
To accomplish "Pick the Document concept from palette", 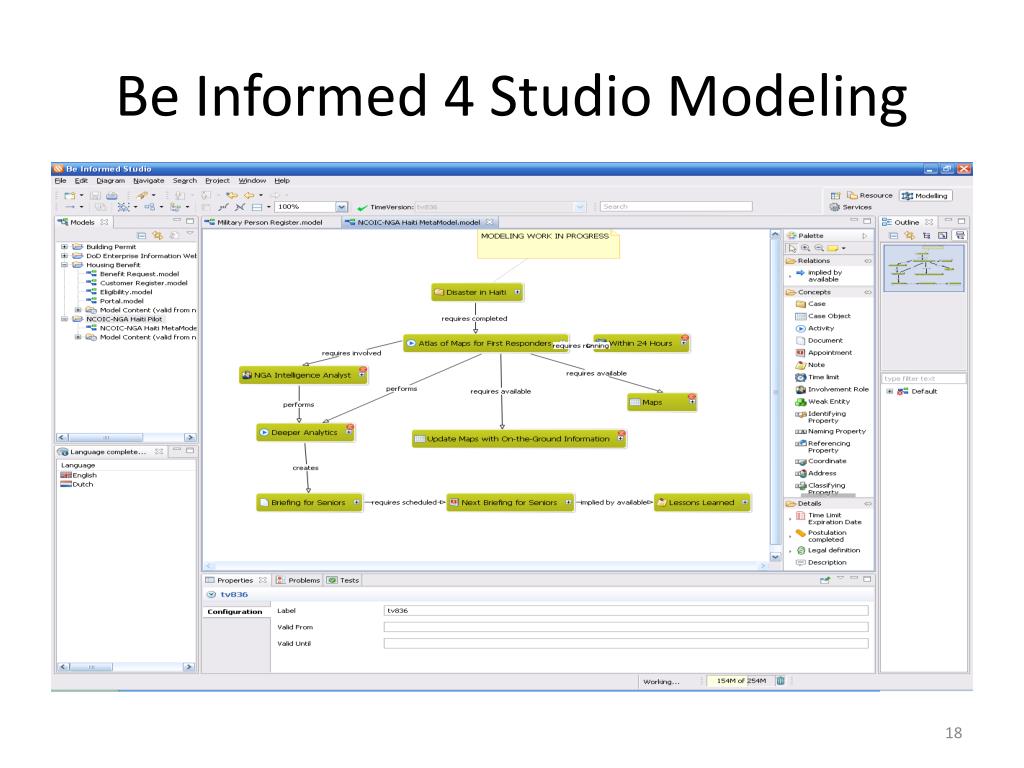I will coord(819,340).
